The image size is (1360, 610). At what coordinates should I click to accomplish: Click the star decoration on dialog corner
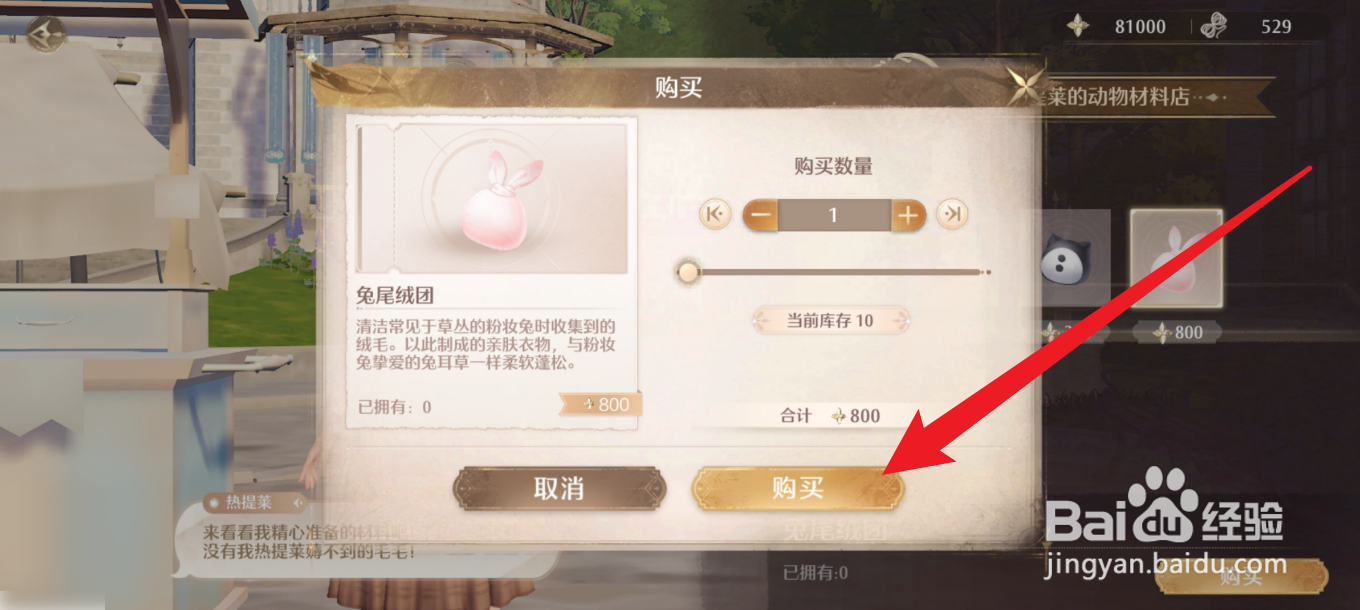point(1024,88)
